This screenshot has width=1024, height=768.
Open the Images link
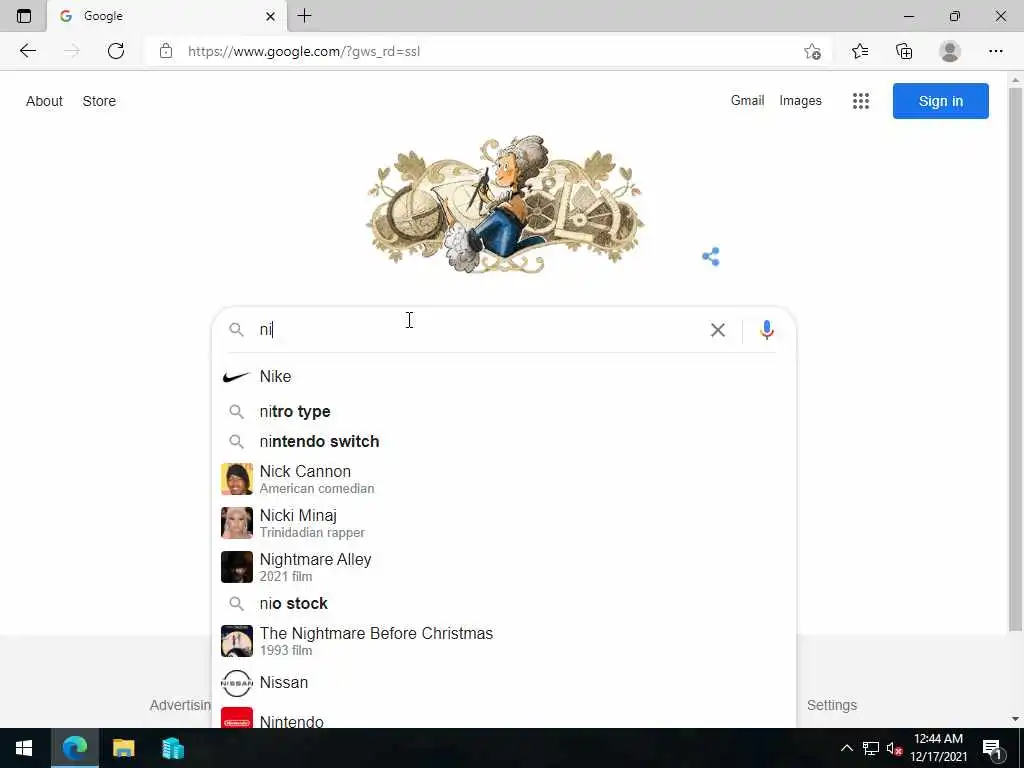(800, 101)
